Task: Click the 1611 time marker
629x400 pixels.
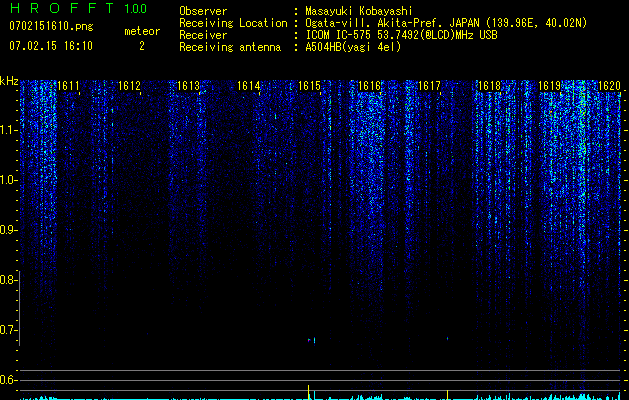Action: pyautogui.click(x=69, y=85)
